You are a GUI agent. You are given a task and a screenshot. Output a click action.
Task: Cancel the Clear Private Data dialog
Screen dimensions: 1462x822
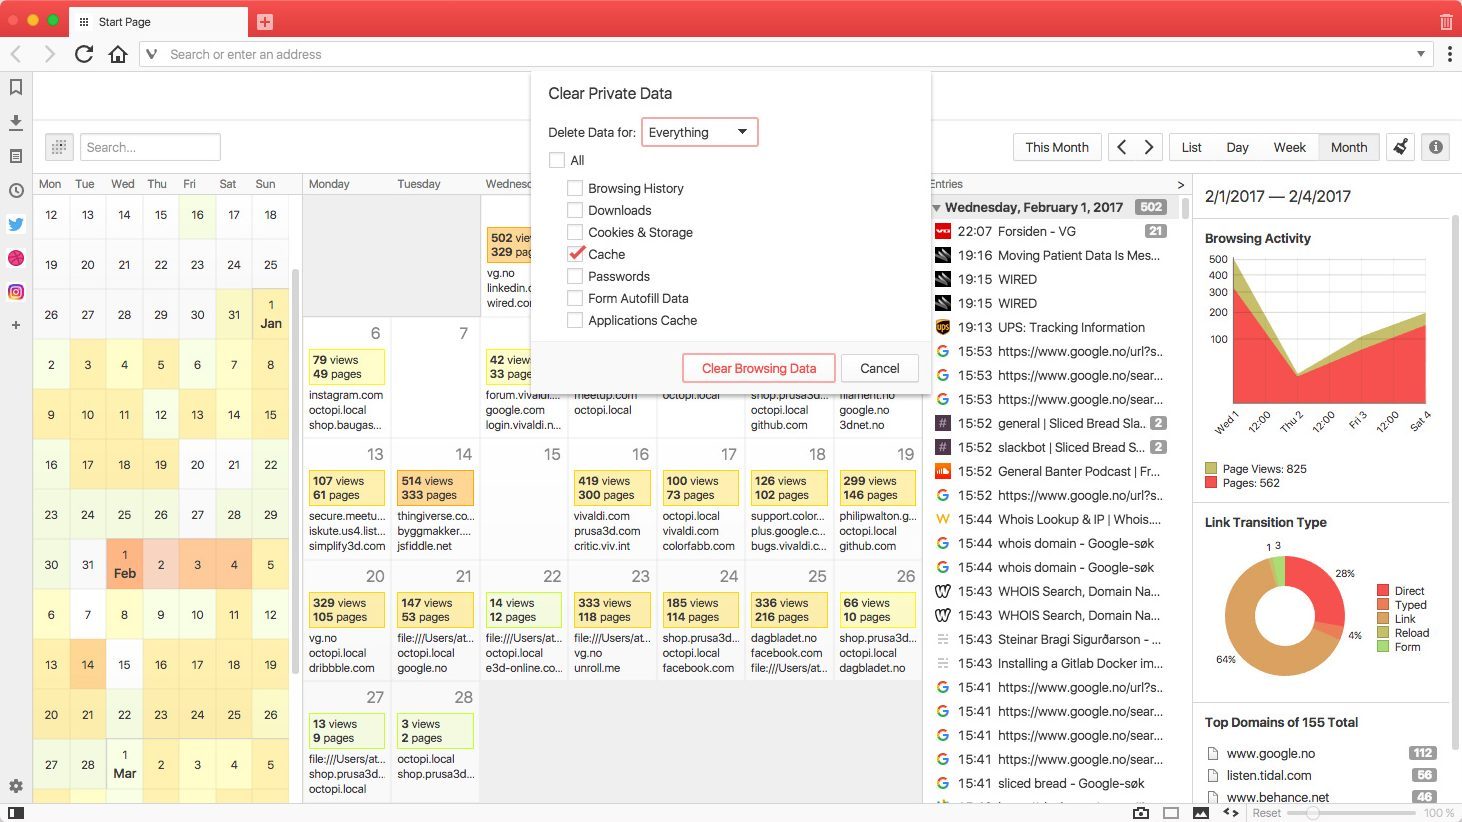click(x=879, y=368)
